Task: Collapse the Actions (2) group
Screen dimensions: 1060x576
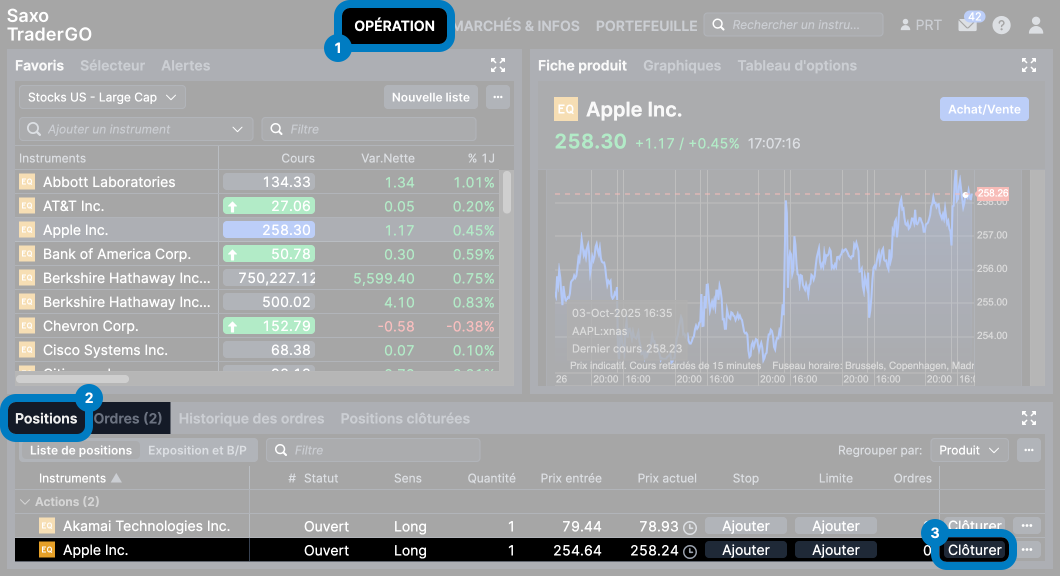Action: pos(25,502)
